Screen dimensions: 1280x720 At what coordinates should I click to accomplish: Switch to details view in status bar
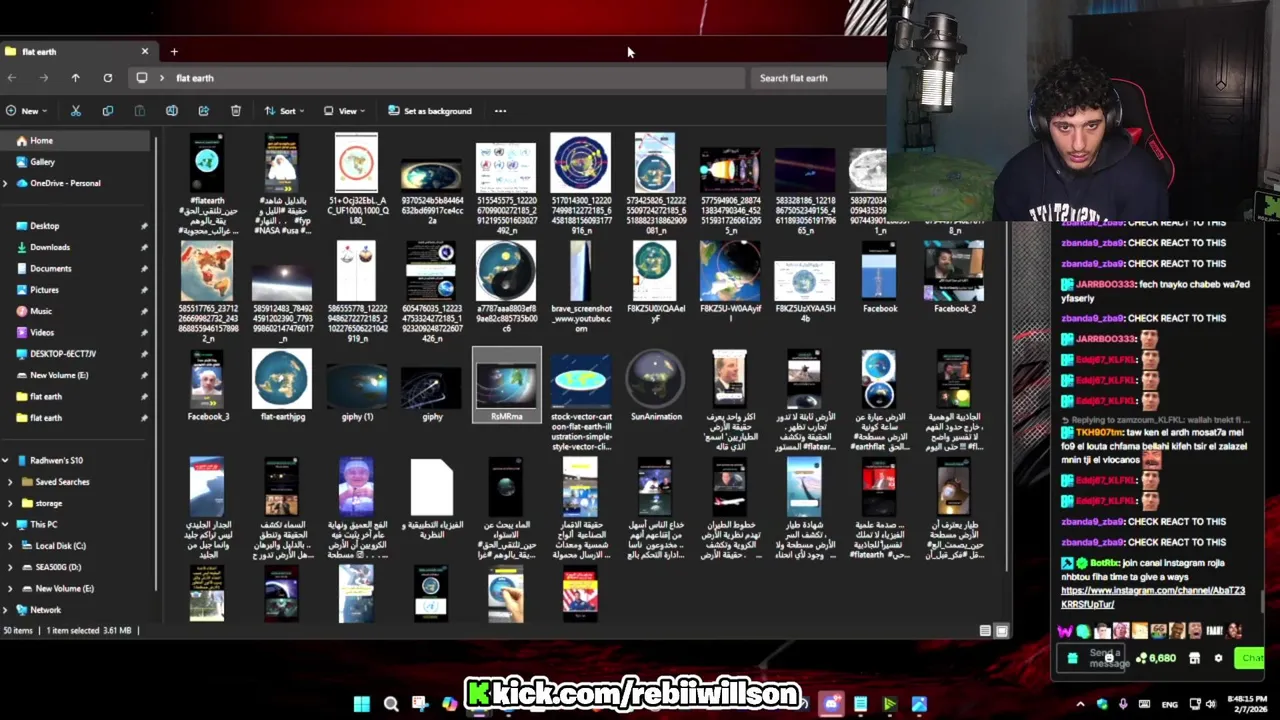[985, 631]
